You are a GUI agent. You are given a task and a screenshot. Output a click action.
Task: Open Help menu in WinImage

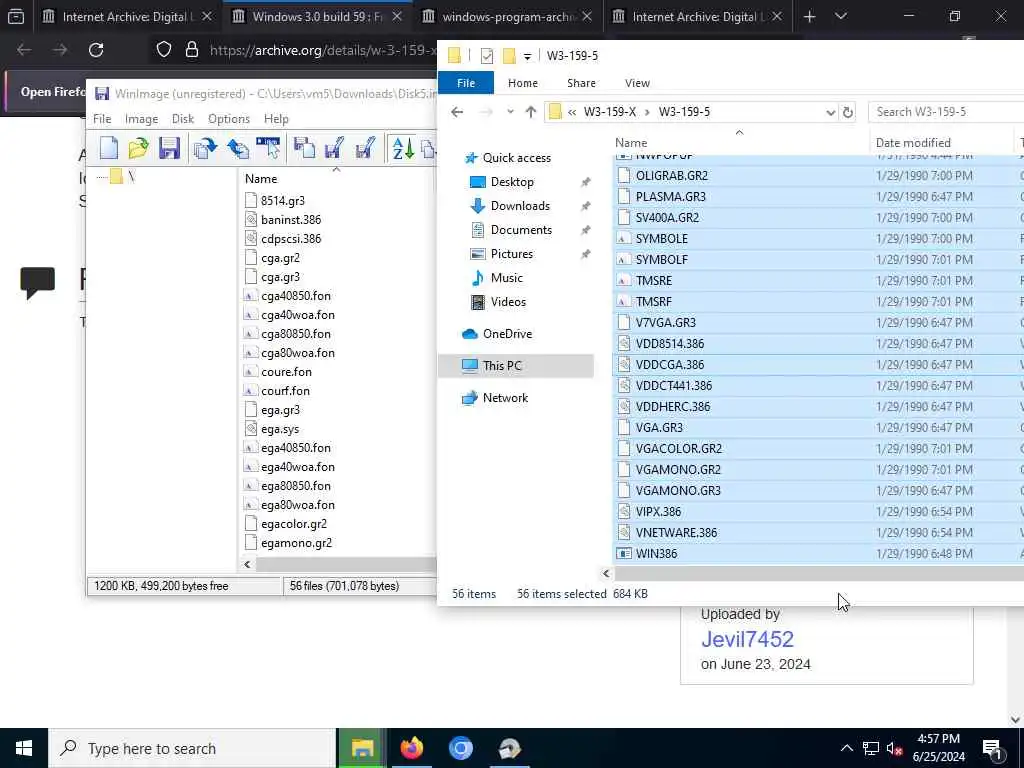276,119
